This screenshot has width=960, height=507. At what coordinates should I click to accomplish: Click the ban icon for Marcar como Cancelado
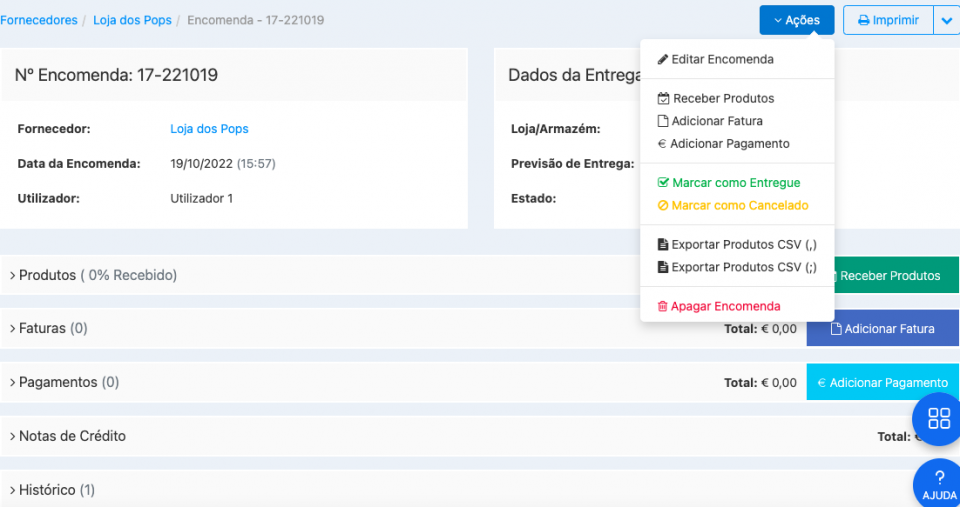coord(663,206)
